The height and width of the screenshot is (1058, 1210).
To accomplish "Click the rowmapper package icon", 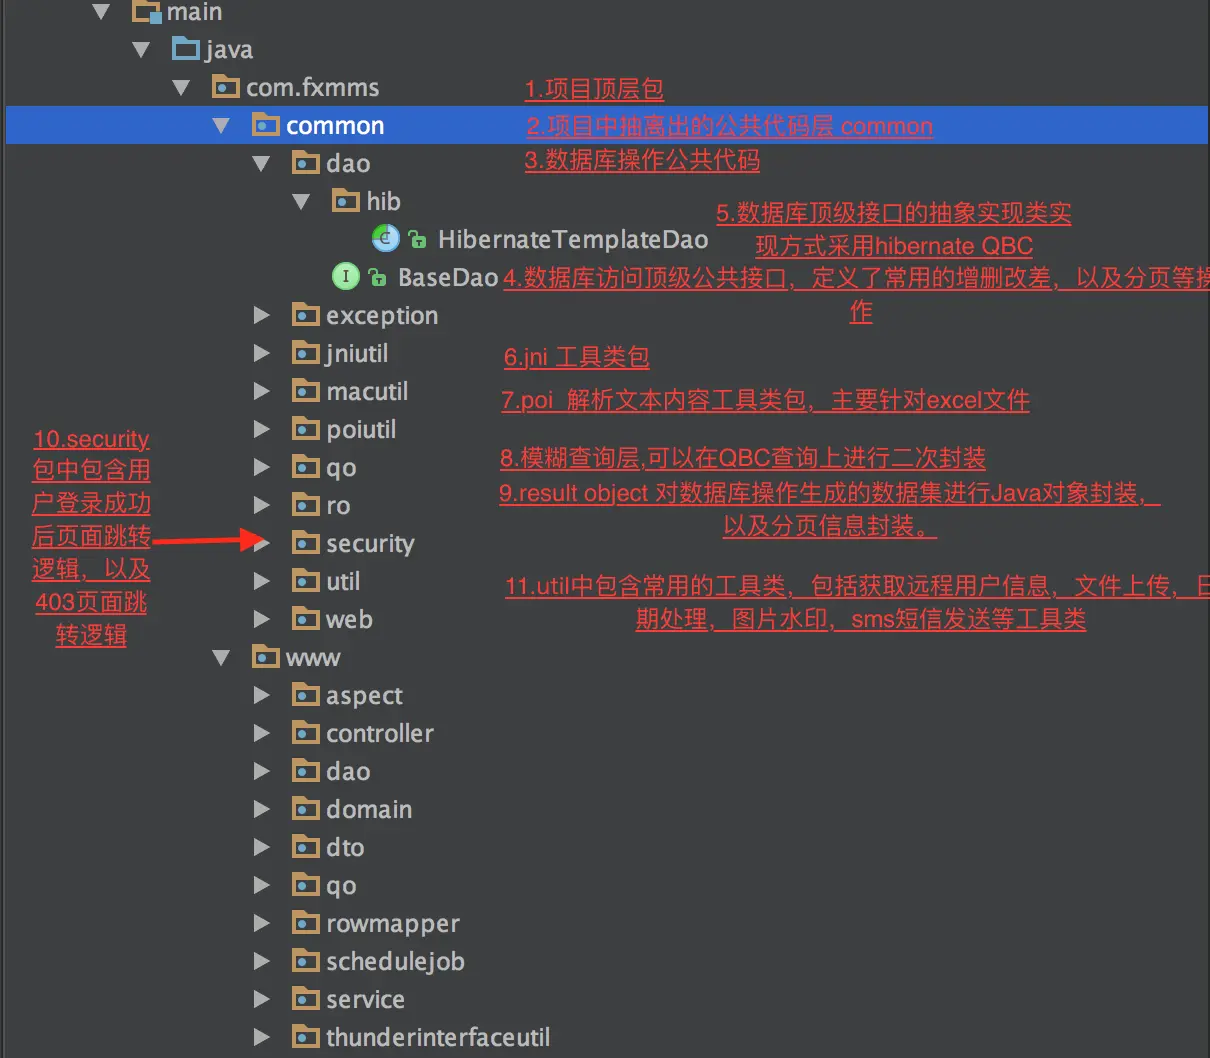I will coord(306,923).
